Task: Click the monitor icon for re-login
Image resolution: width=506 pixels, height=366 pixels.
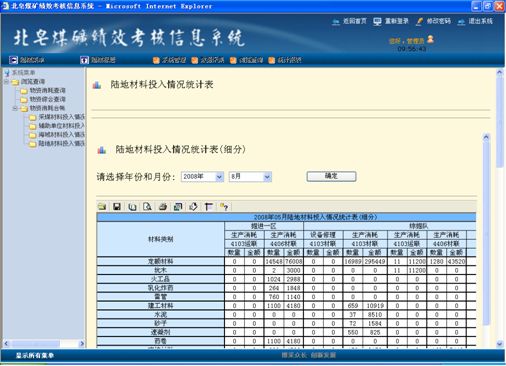Action: click(x=377, y=22)
